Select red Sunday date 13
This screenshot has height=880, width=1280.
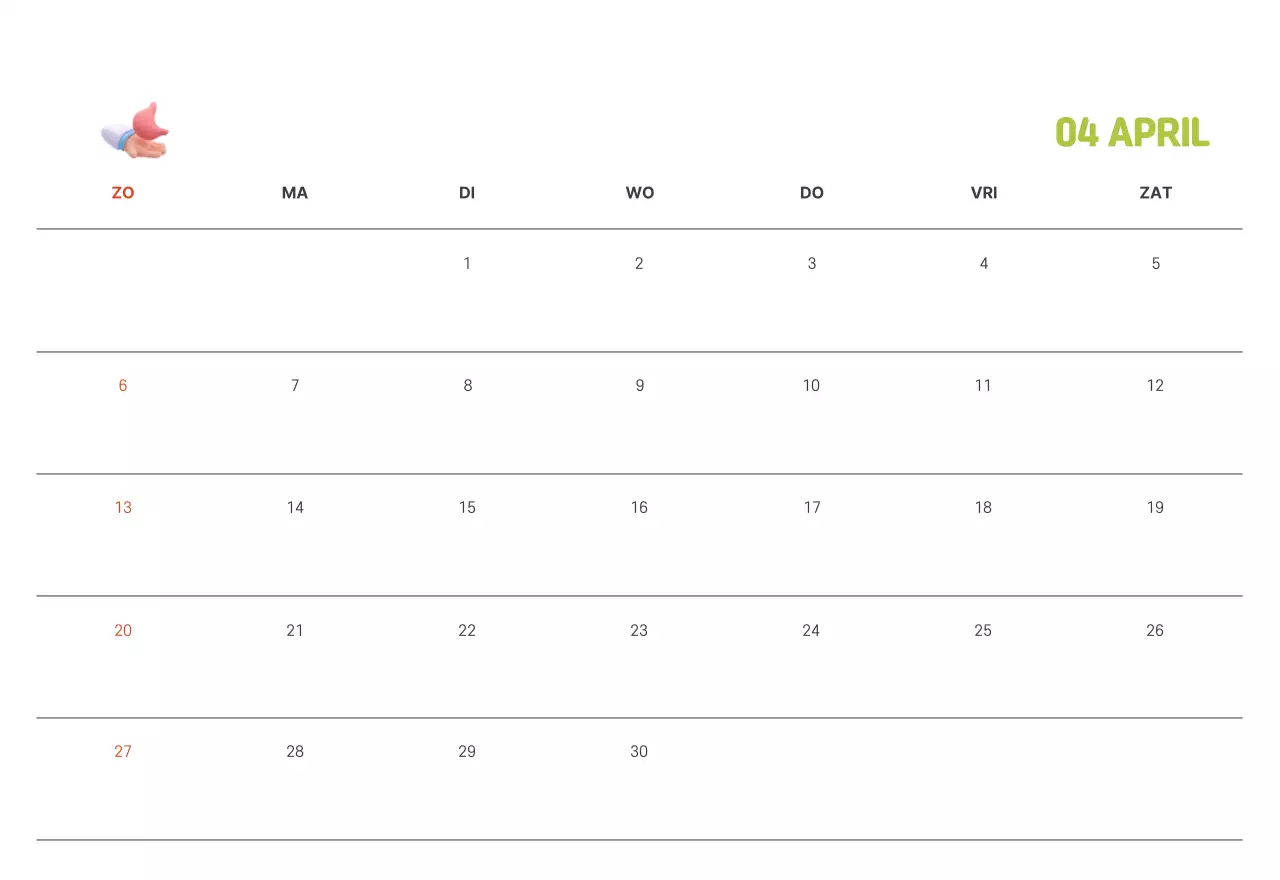123,508
